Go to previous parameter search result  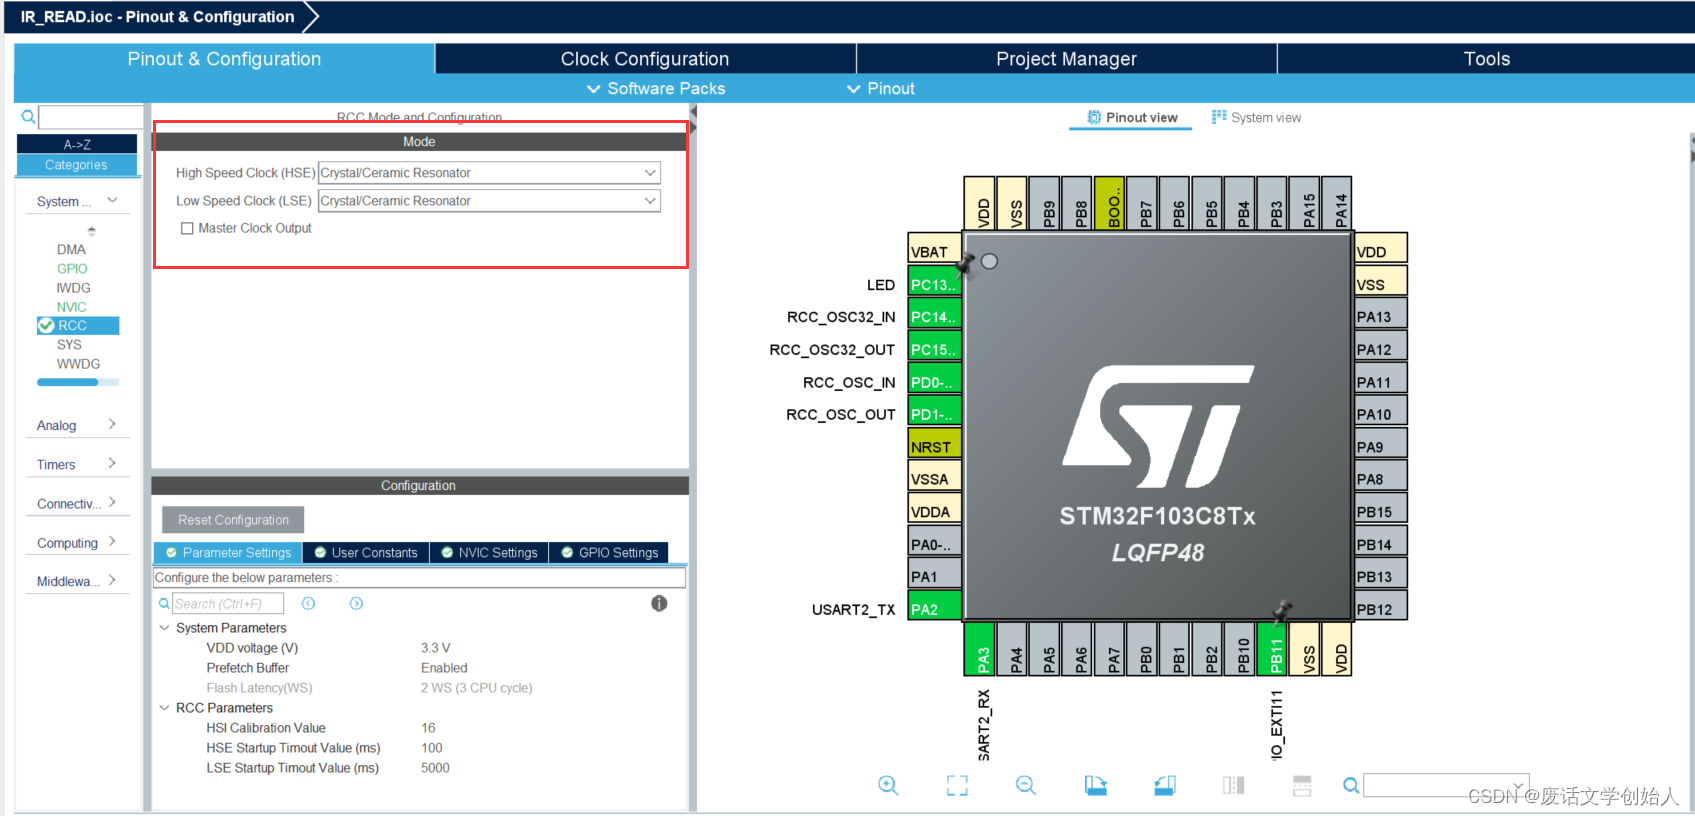[x=309, y=604]
